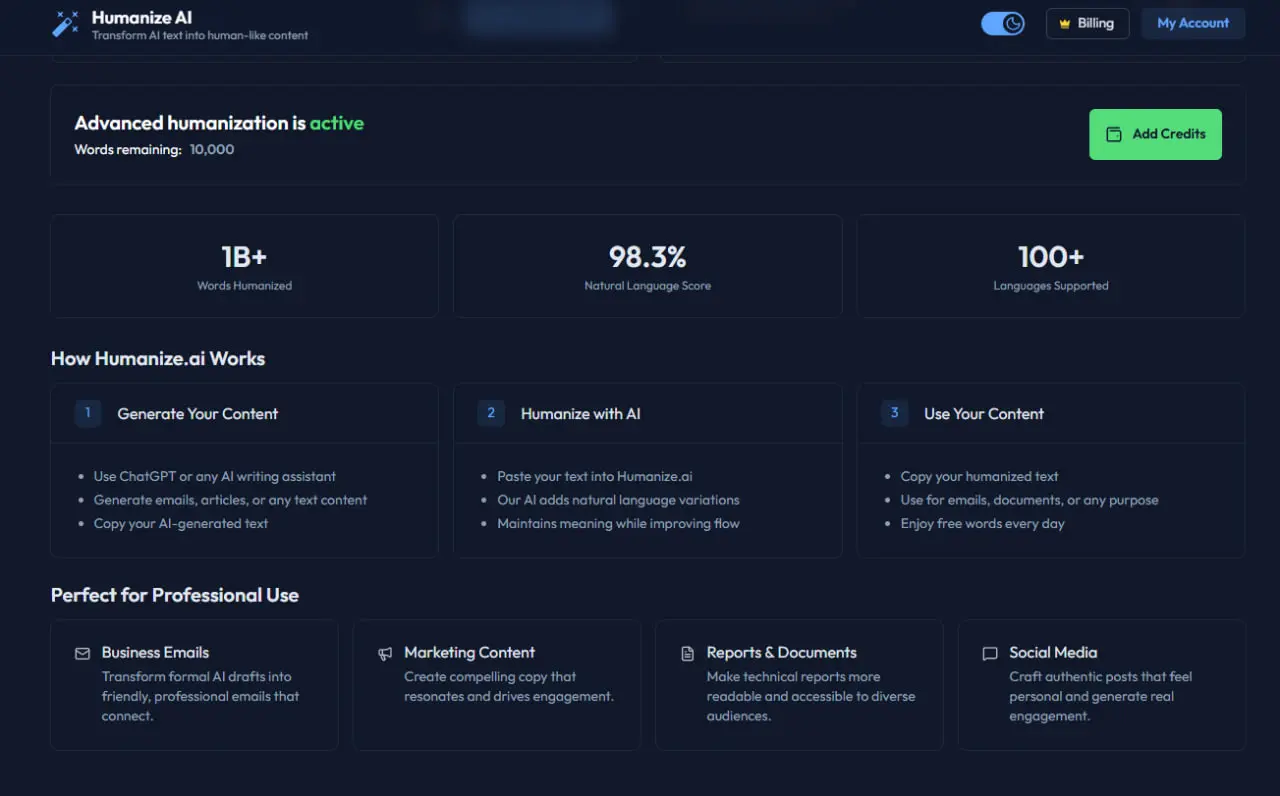Click the 10,000 words remaining value
Viewport: 1280px width, 796px height.
click(212, 149)
